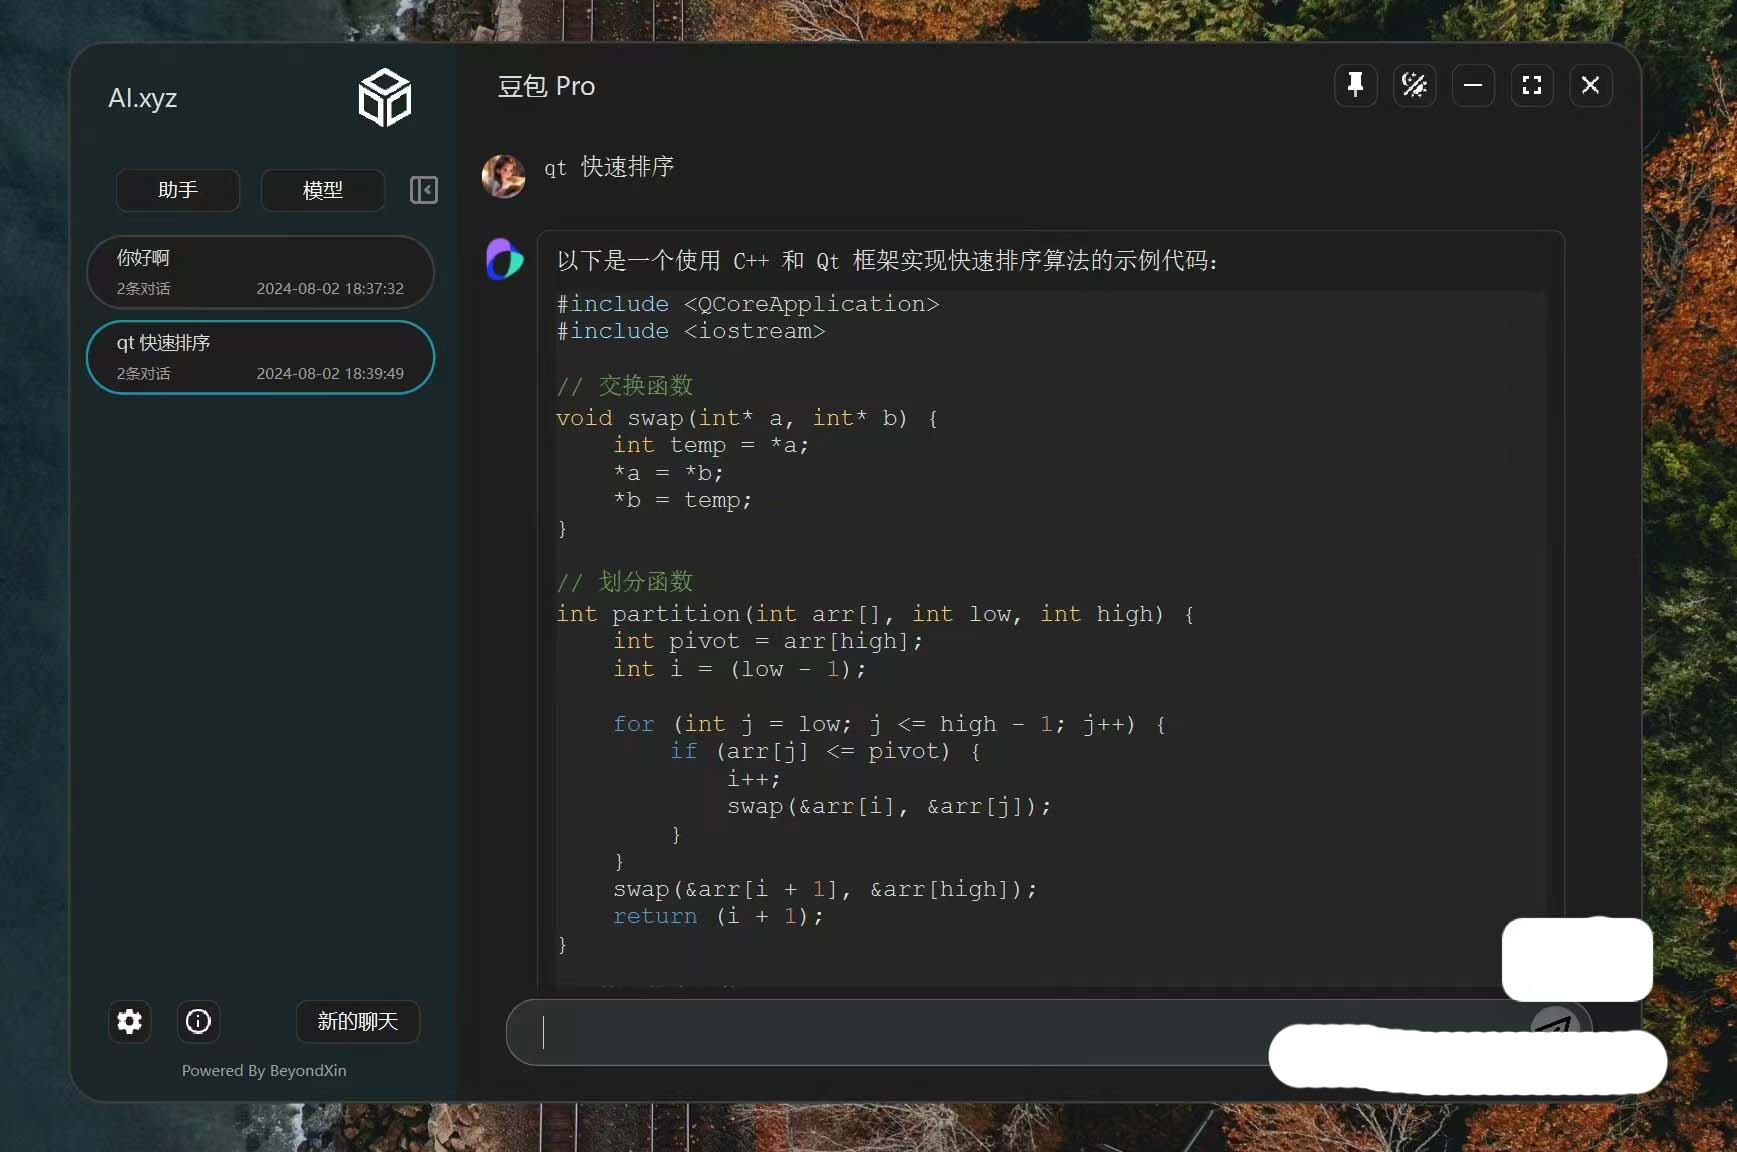Start a new chat with 新的聊天
The height and width of the screenshot is (1152, 1737).
[358, 1021]
